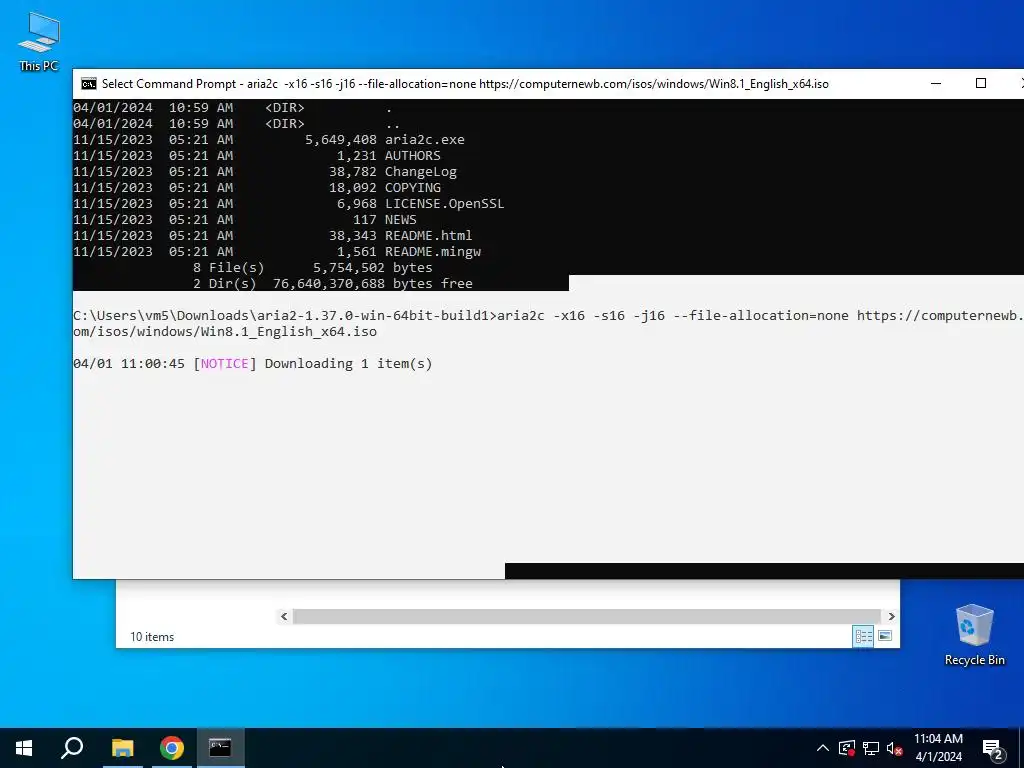Open File Explorer from the taskbar
Viewport: 1024px width, 768px height.
tap(122, 748)
